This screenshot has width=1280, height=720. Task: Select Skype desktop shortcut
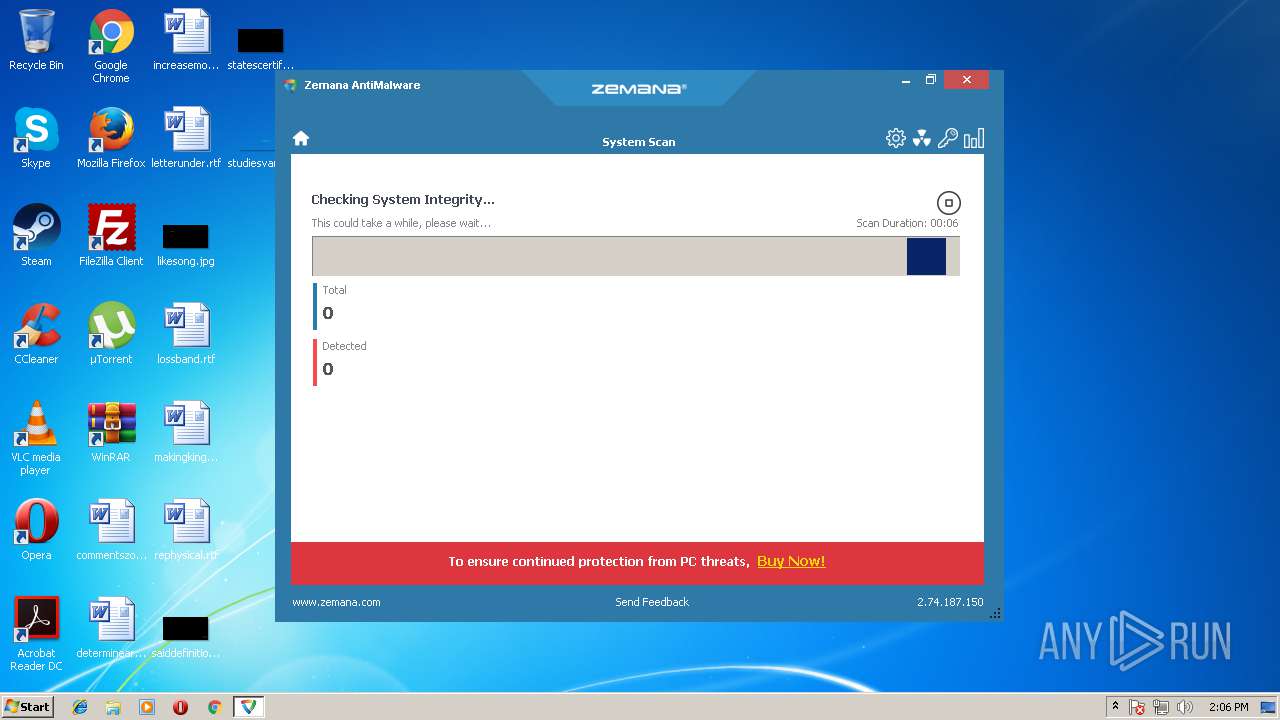(x=36, y=138)
